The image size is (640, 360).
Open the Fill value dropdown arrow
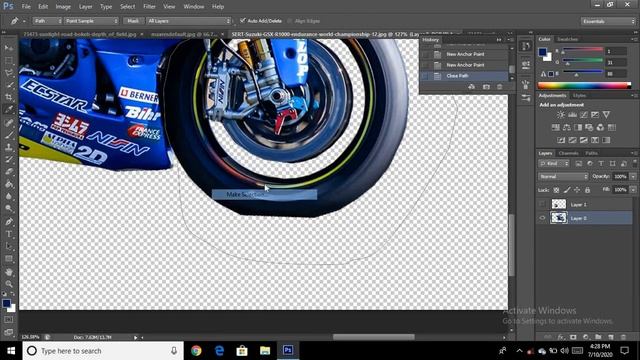click(633, 190)
